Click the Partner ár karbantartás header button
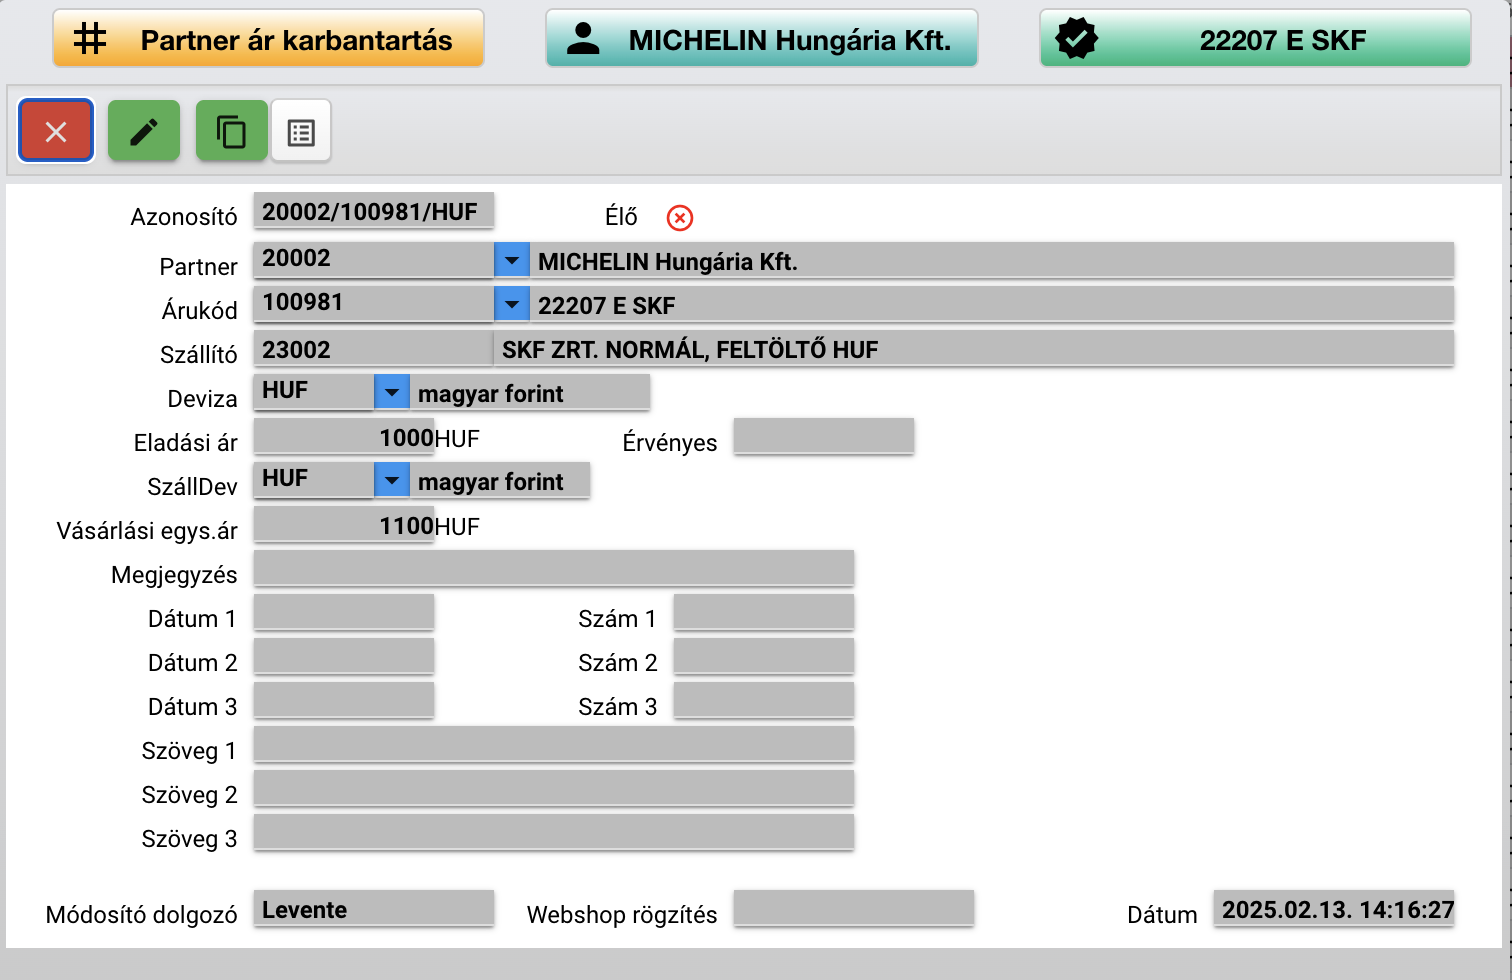The width and height of the screenshot is (1512, 980). pyautogui.click(x=268, y=39)
